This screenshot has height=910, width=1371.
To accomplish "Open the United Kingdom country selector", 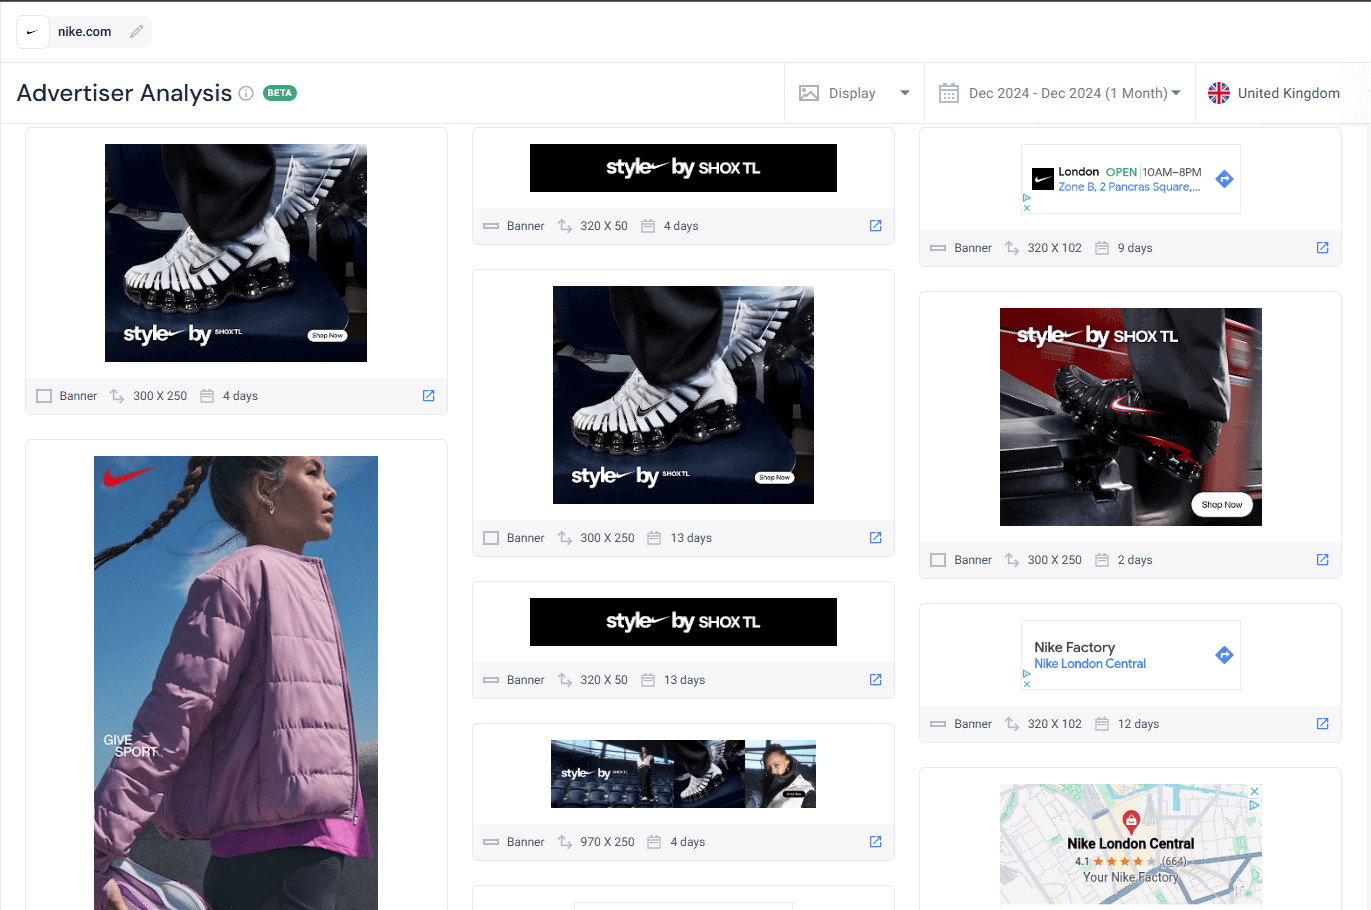I will click(1288, 92).
